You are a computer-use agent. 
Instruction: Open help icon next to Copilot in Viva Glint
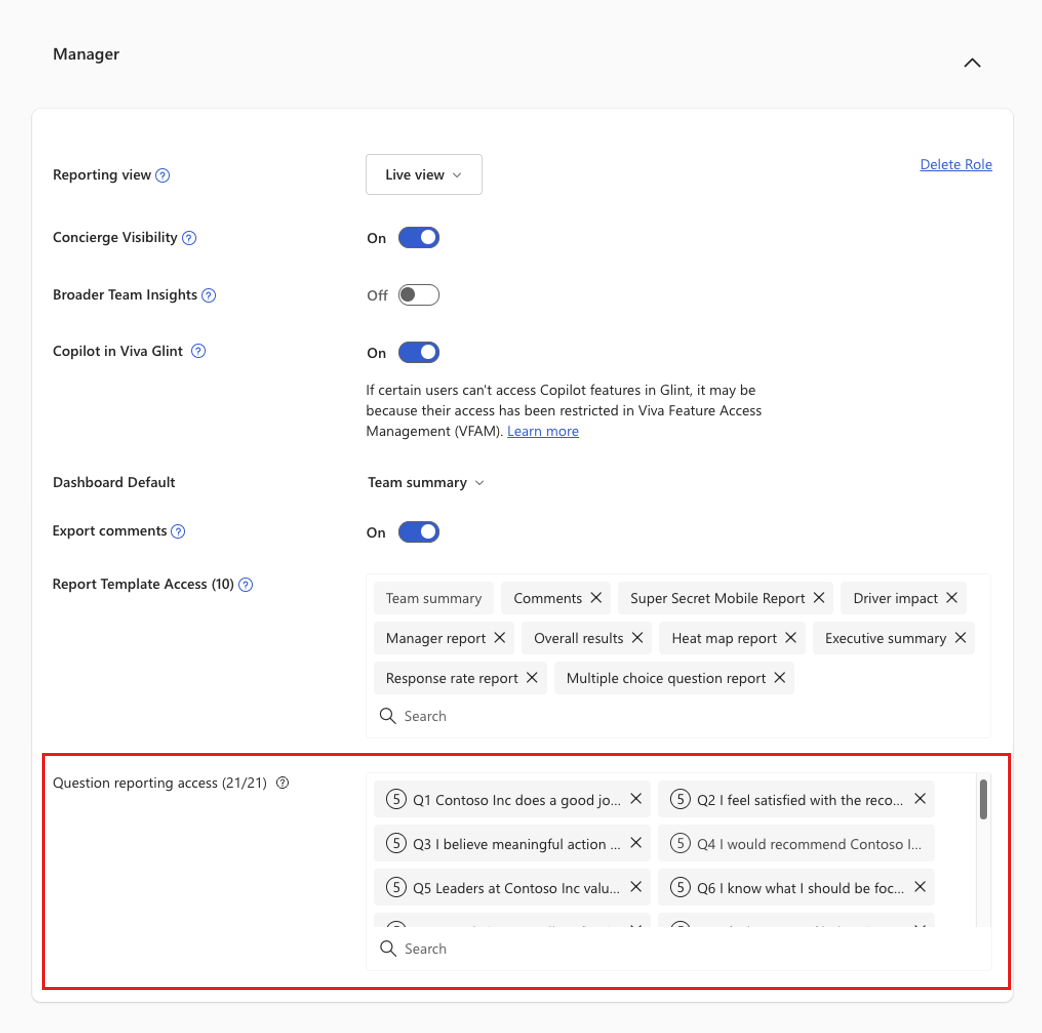tap(198, 351)
